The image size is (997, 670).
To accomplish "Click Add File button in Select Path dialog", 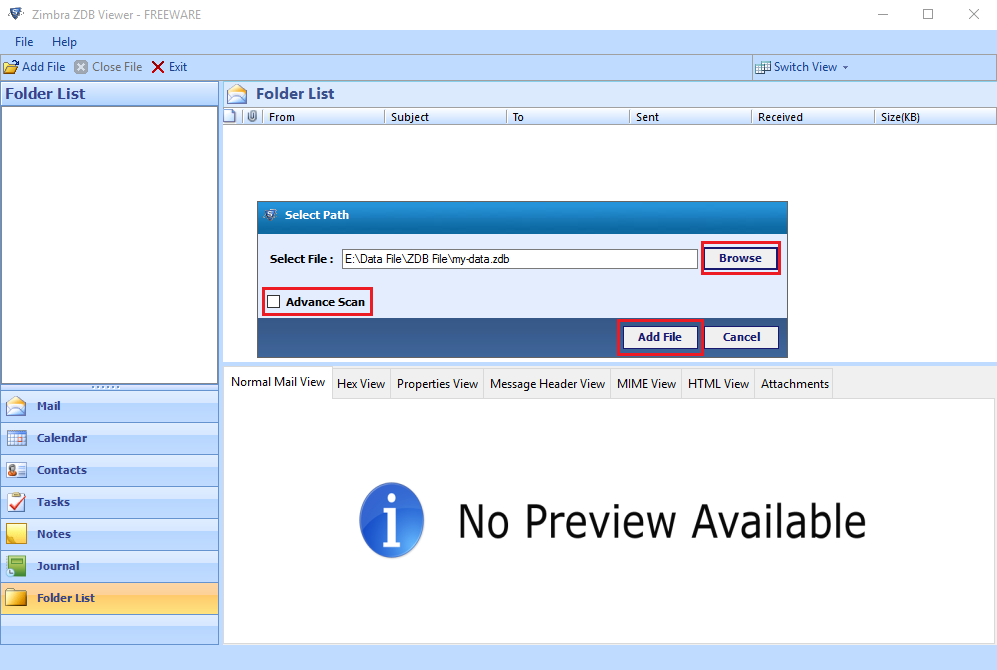I will click(660, 337).
